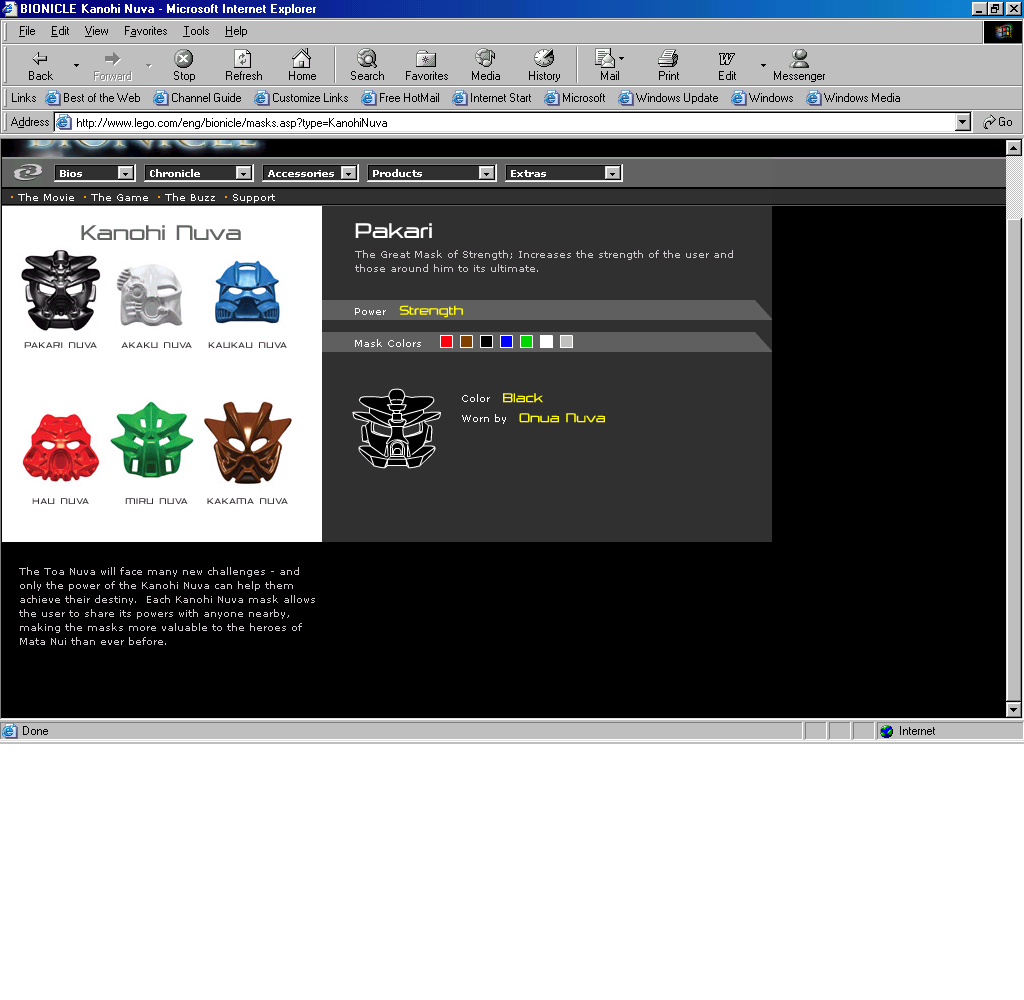Click the Edit with Word icon
Image resolution: width=1024 pixels, height=1000 pixels.
(726, 59)
